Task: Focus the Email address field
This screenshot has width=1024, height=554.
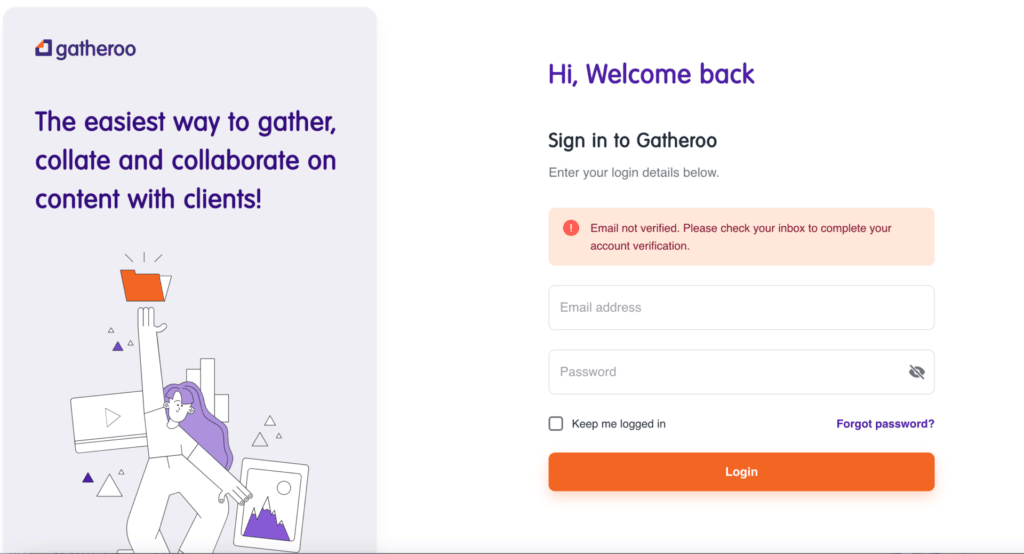Action: (x=741, y=307)
